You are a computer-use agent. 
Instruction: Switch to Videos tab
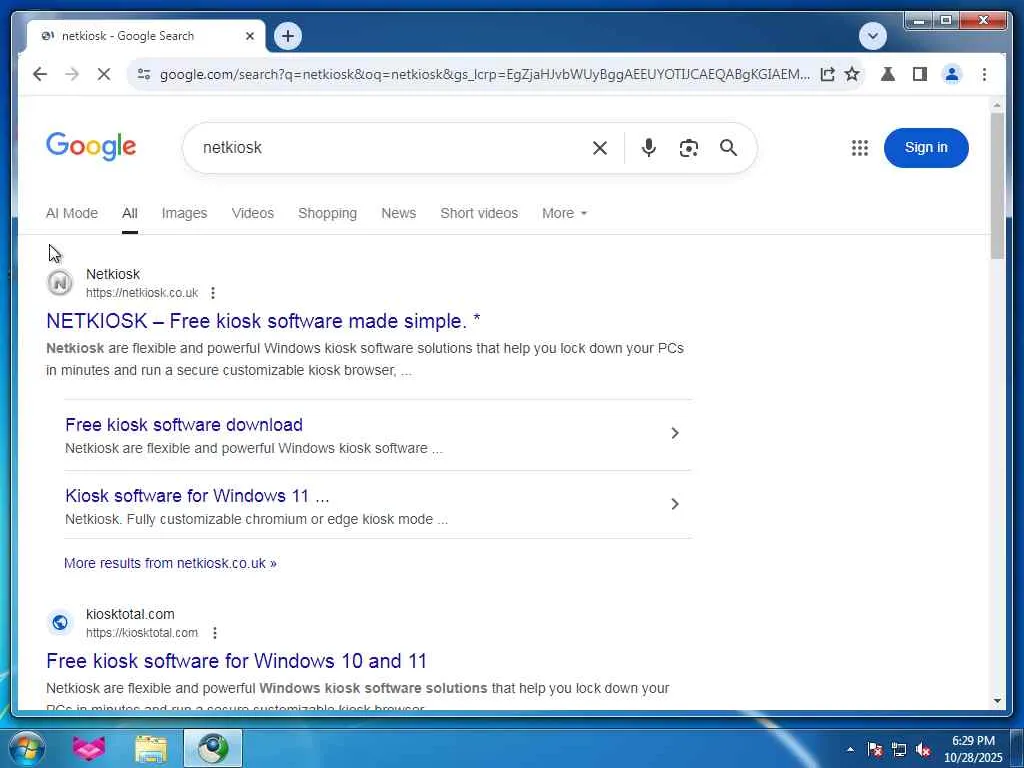pos(253,213)
